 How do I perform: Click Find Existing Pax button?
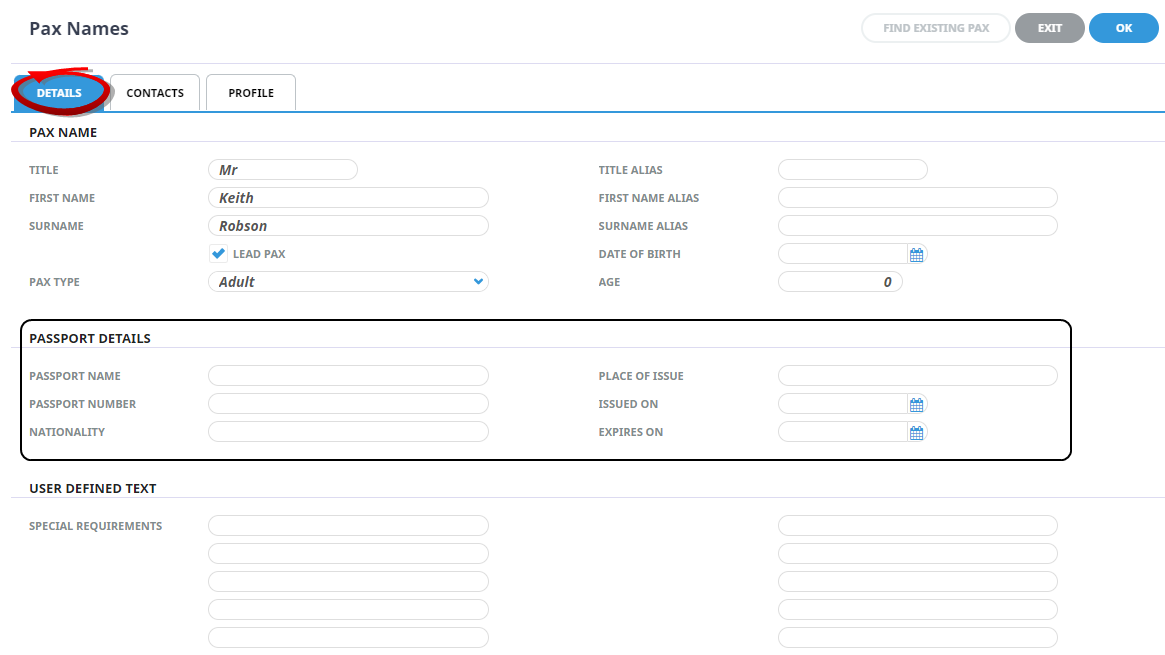936,28
